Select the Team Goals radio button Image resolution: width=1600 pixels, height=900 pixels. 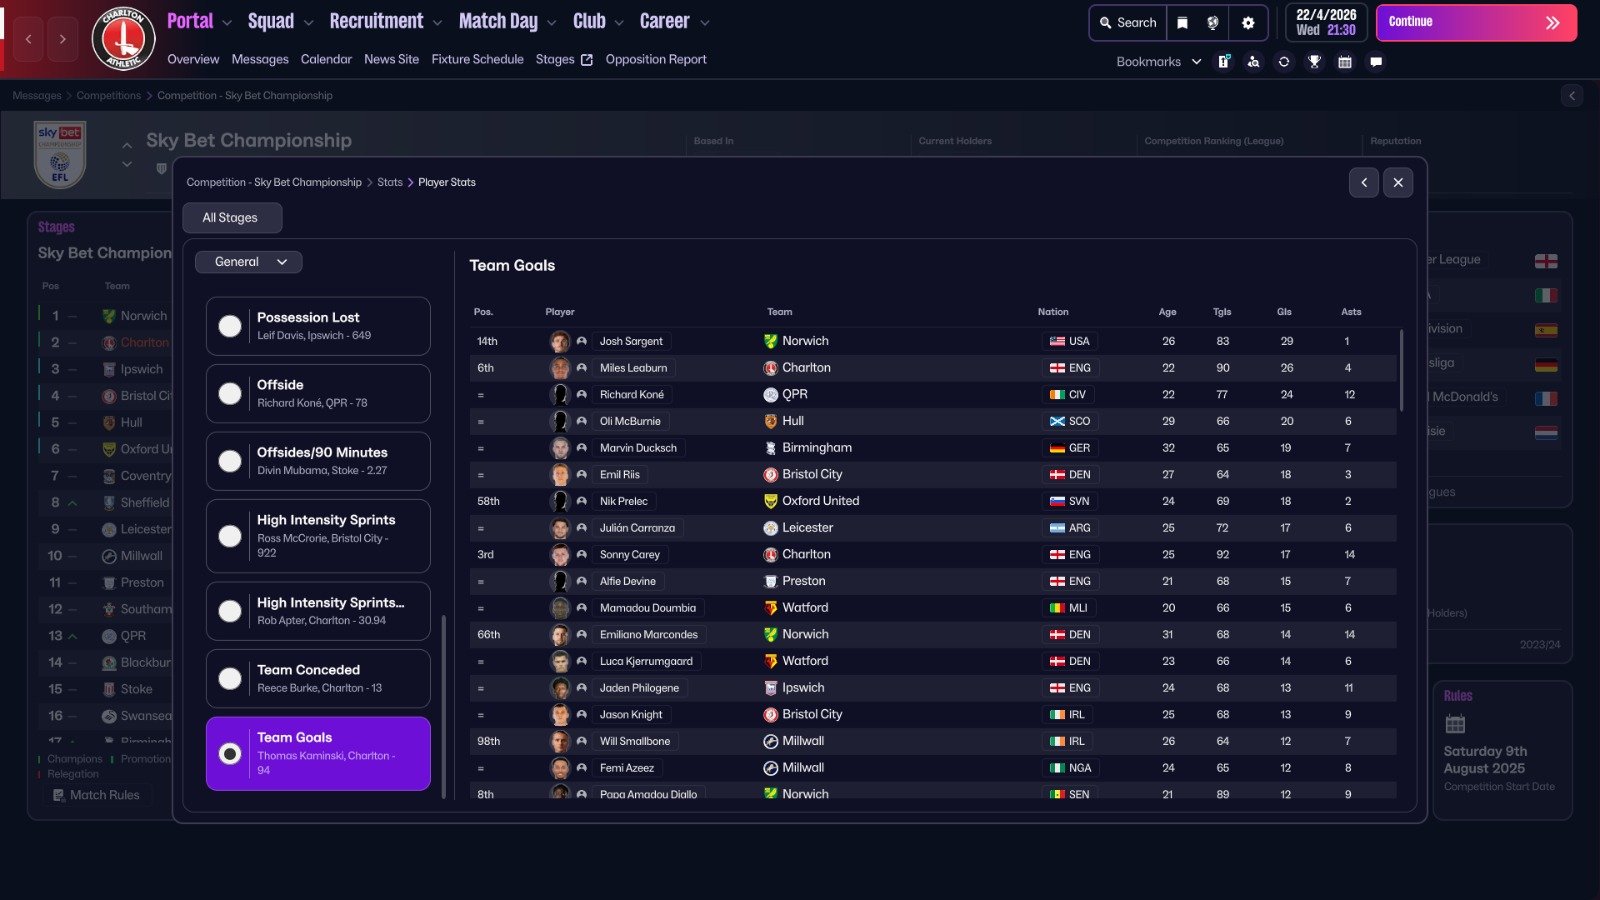230,754
